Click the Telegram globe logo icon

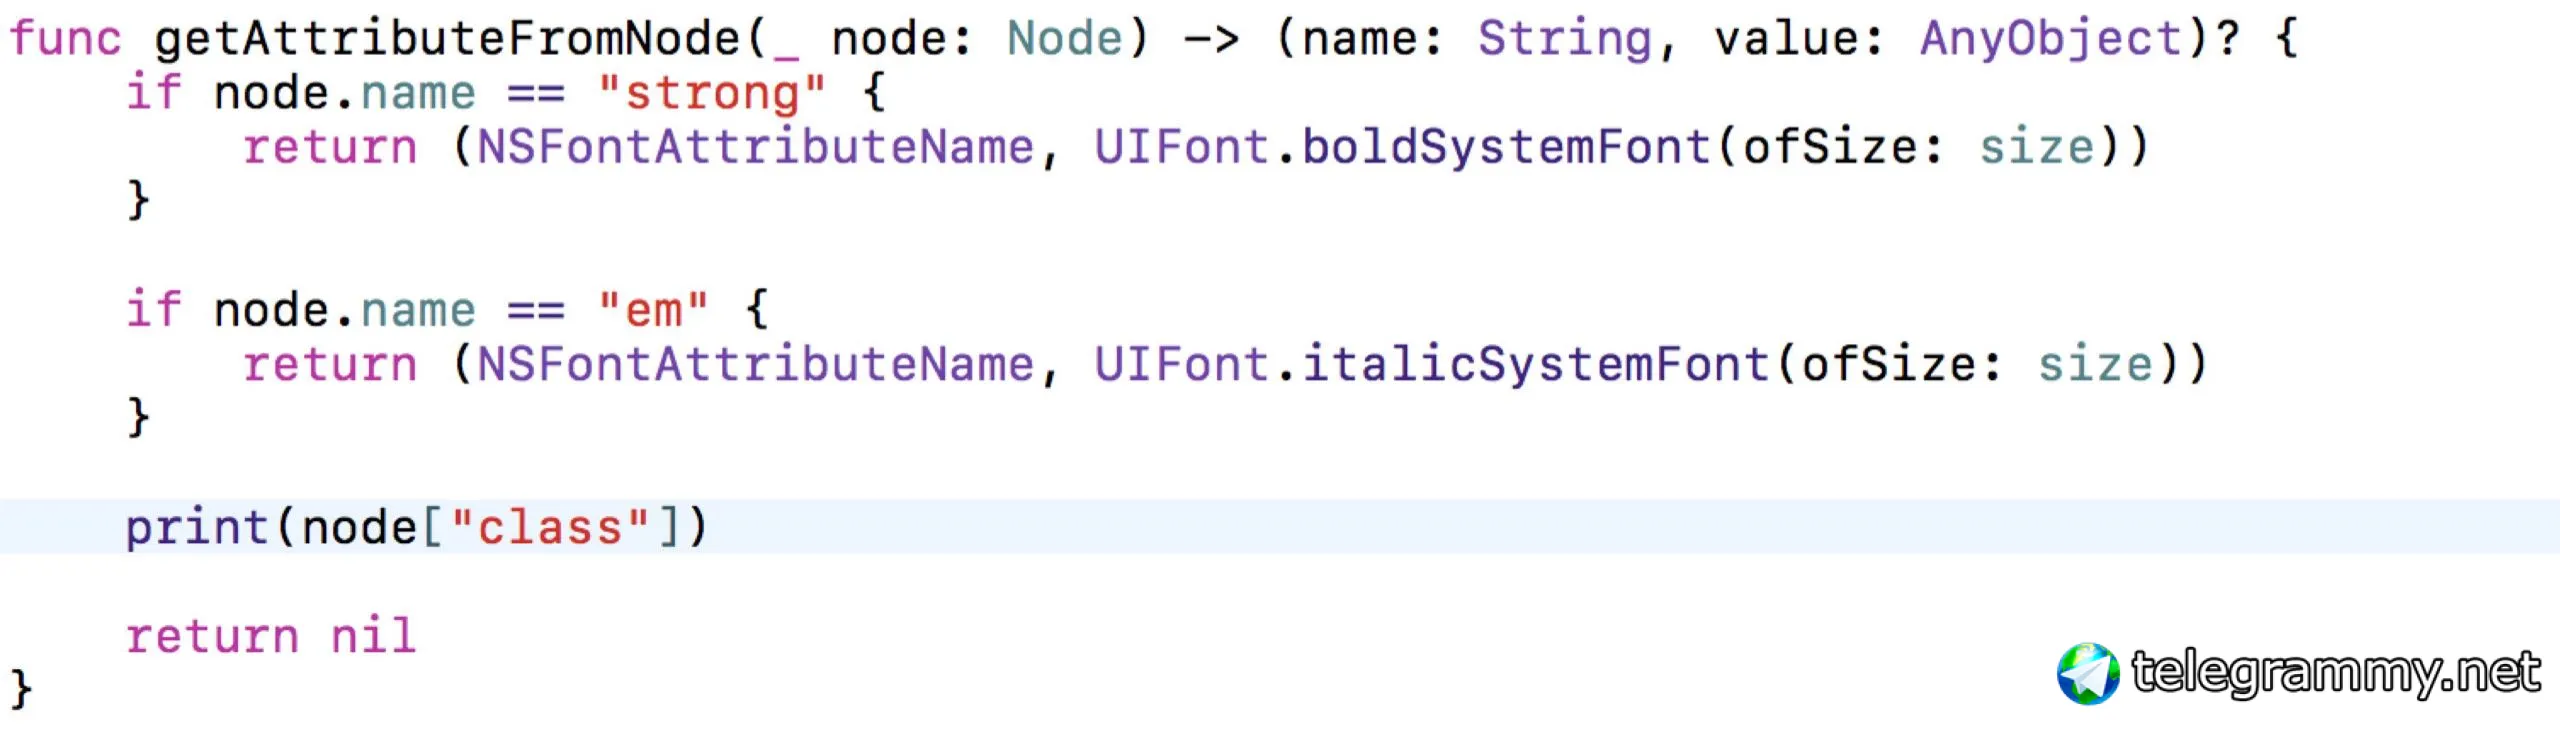point(2087,673)
